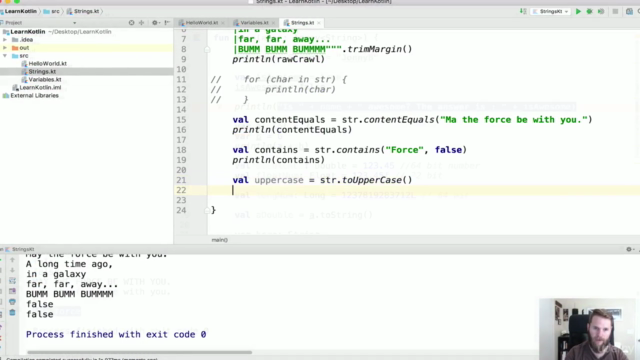
Task: Open Project Structure icon in top toolbar
Action: pos(629,12)
